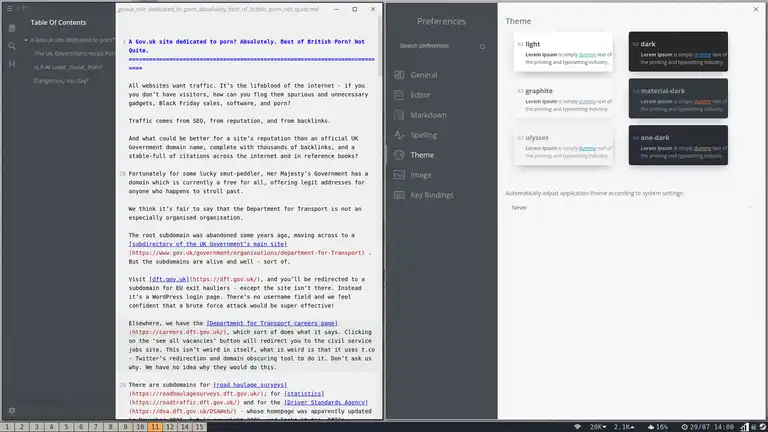Click the active workspace 11 button
Screen dimensions: 768x432
tap(155, 427)
